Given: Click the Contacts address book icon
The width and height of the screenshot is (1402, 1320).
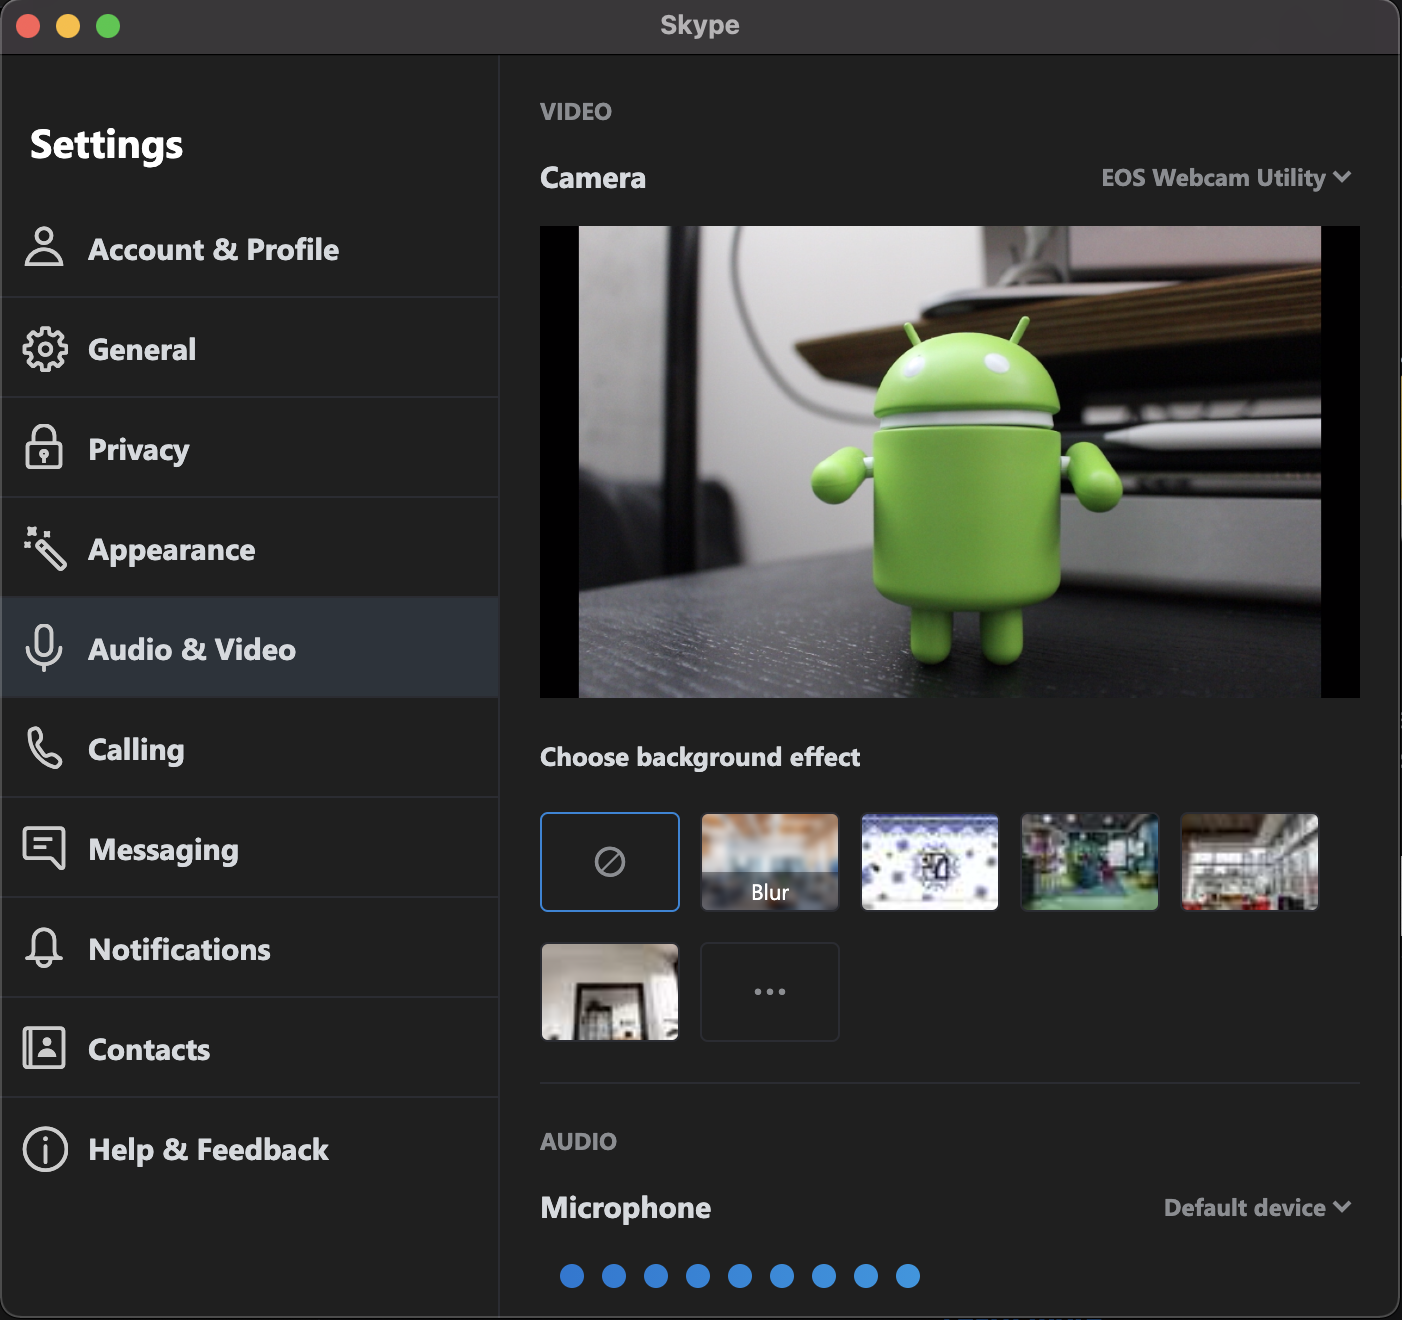Looking at the screenshot, I should click(x=44, y=1048).
